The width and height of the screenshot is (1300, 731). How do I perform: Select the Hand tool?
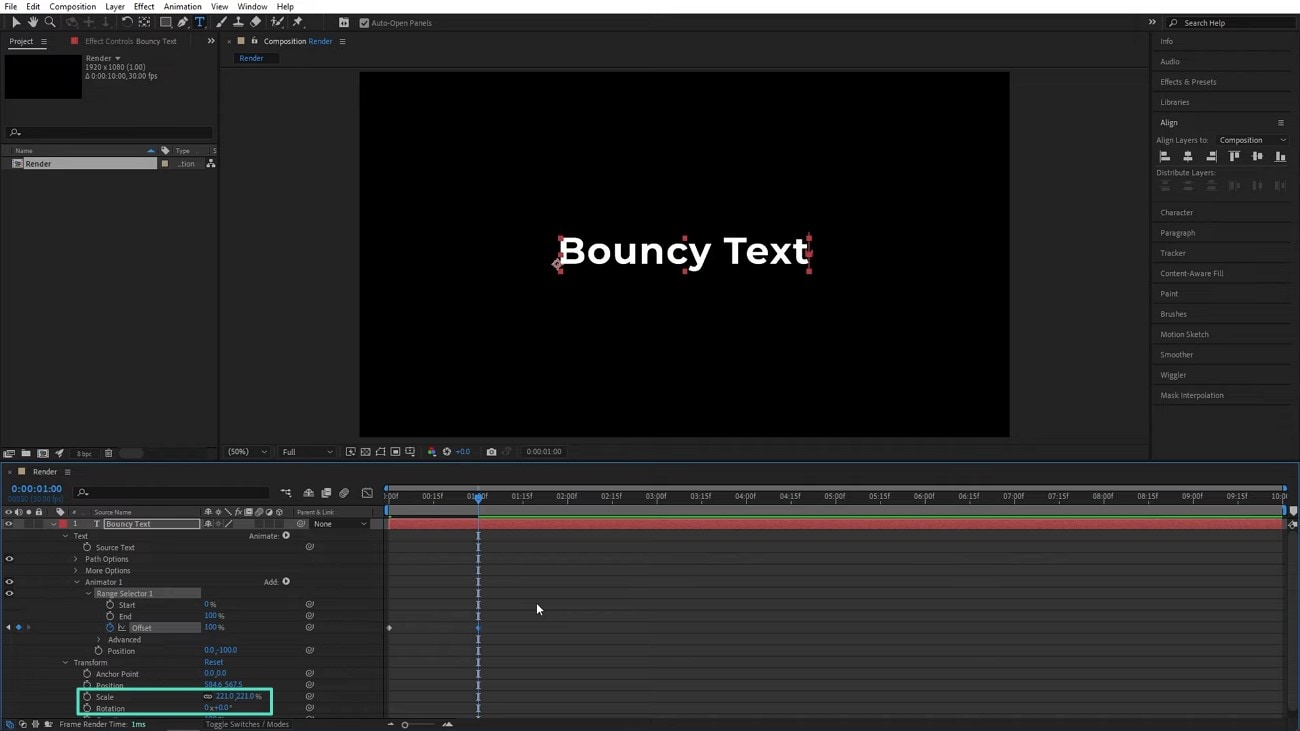point(33,22)
